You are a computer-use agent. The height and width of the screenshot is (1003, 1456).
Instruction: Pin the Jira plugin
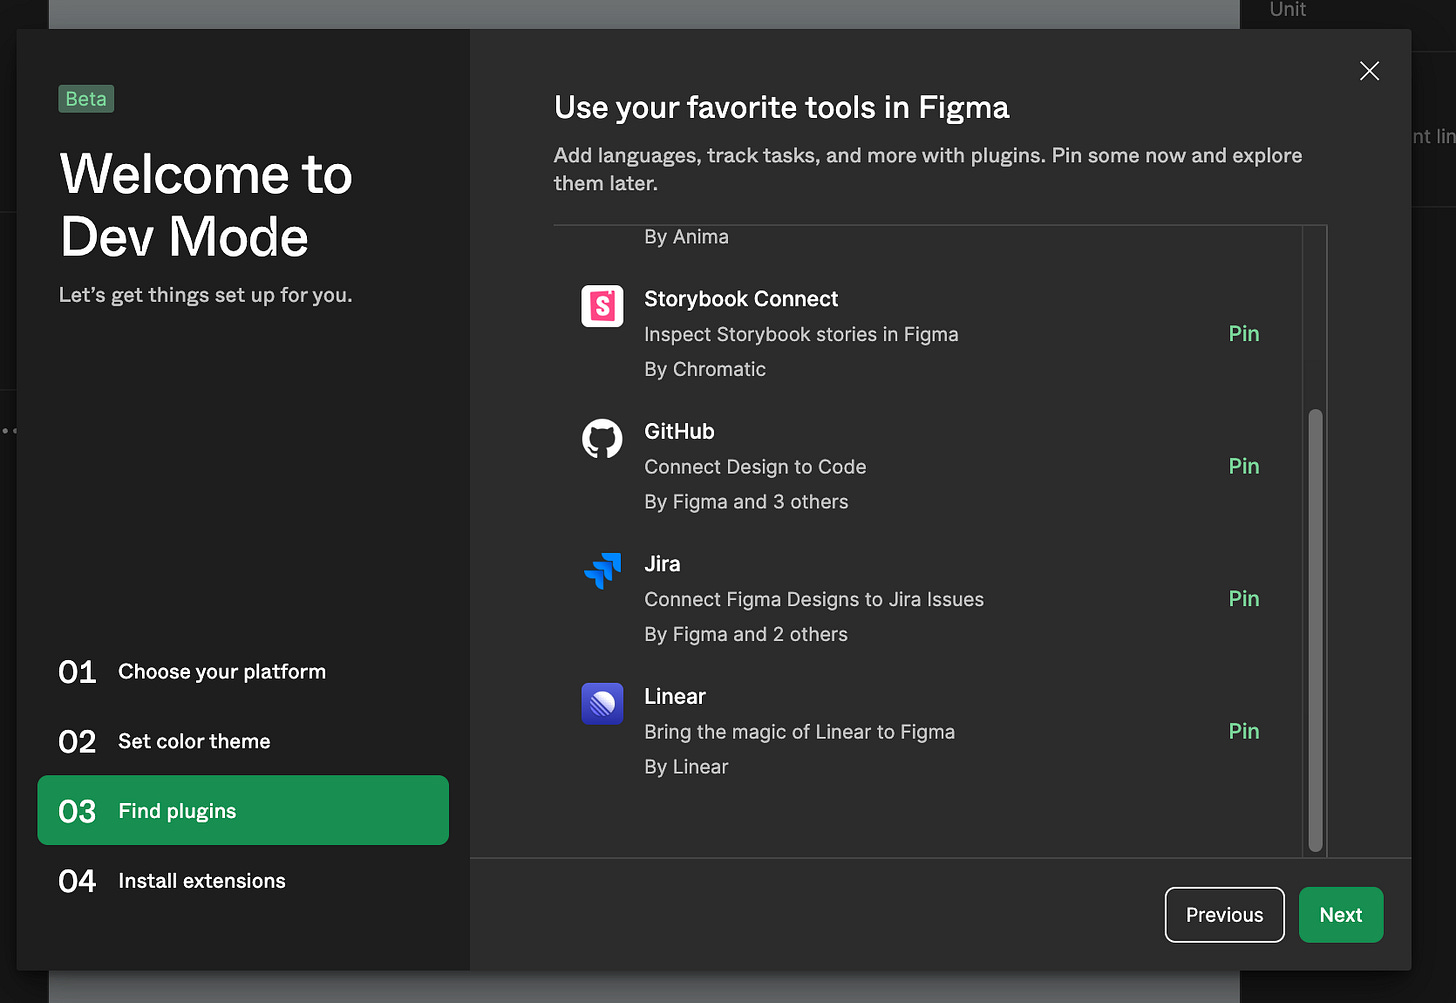tap(1243, 599)
